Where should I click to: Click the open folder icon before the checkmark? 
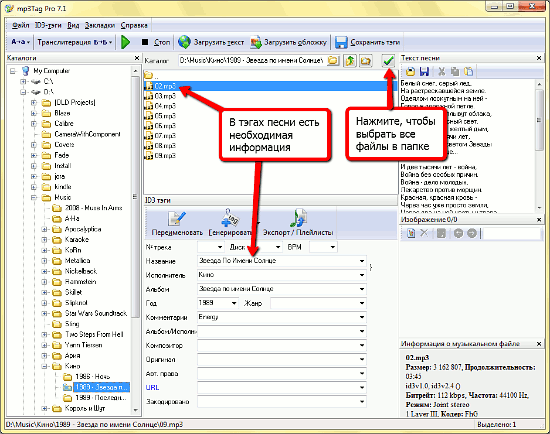tap(365, 61)
